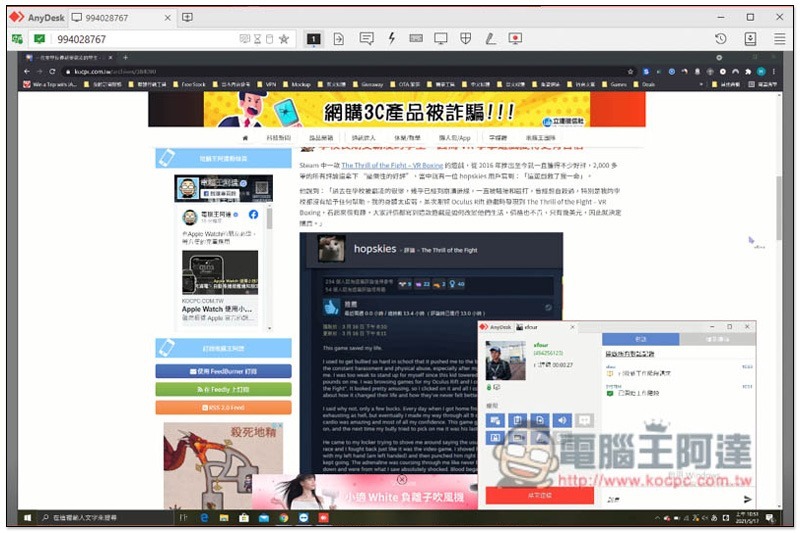800x533 pixels.
Task: Open The Thrill of the Fight link
Action: coord(392,165)
